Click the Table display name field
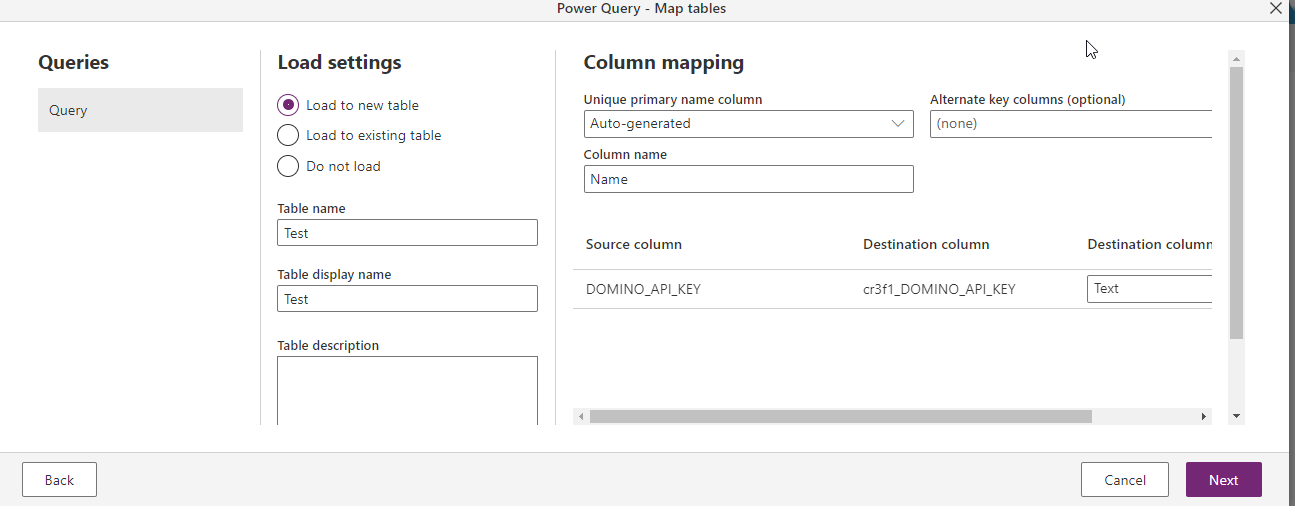This screenshot has width=1295, height=506. [x=407, y=299]
